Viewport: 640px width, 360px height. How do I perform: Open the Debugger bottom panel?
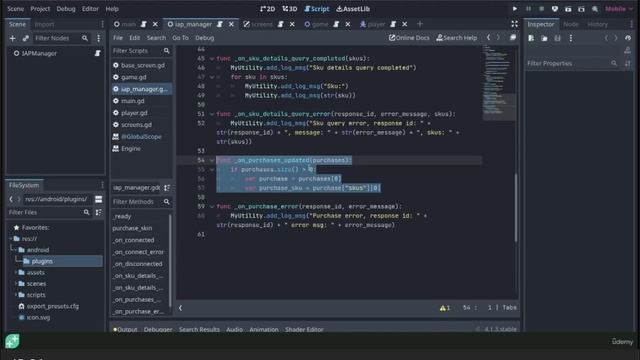pyautogui.click(x=158, y=329)
